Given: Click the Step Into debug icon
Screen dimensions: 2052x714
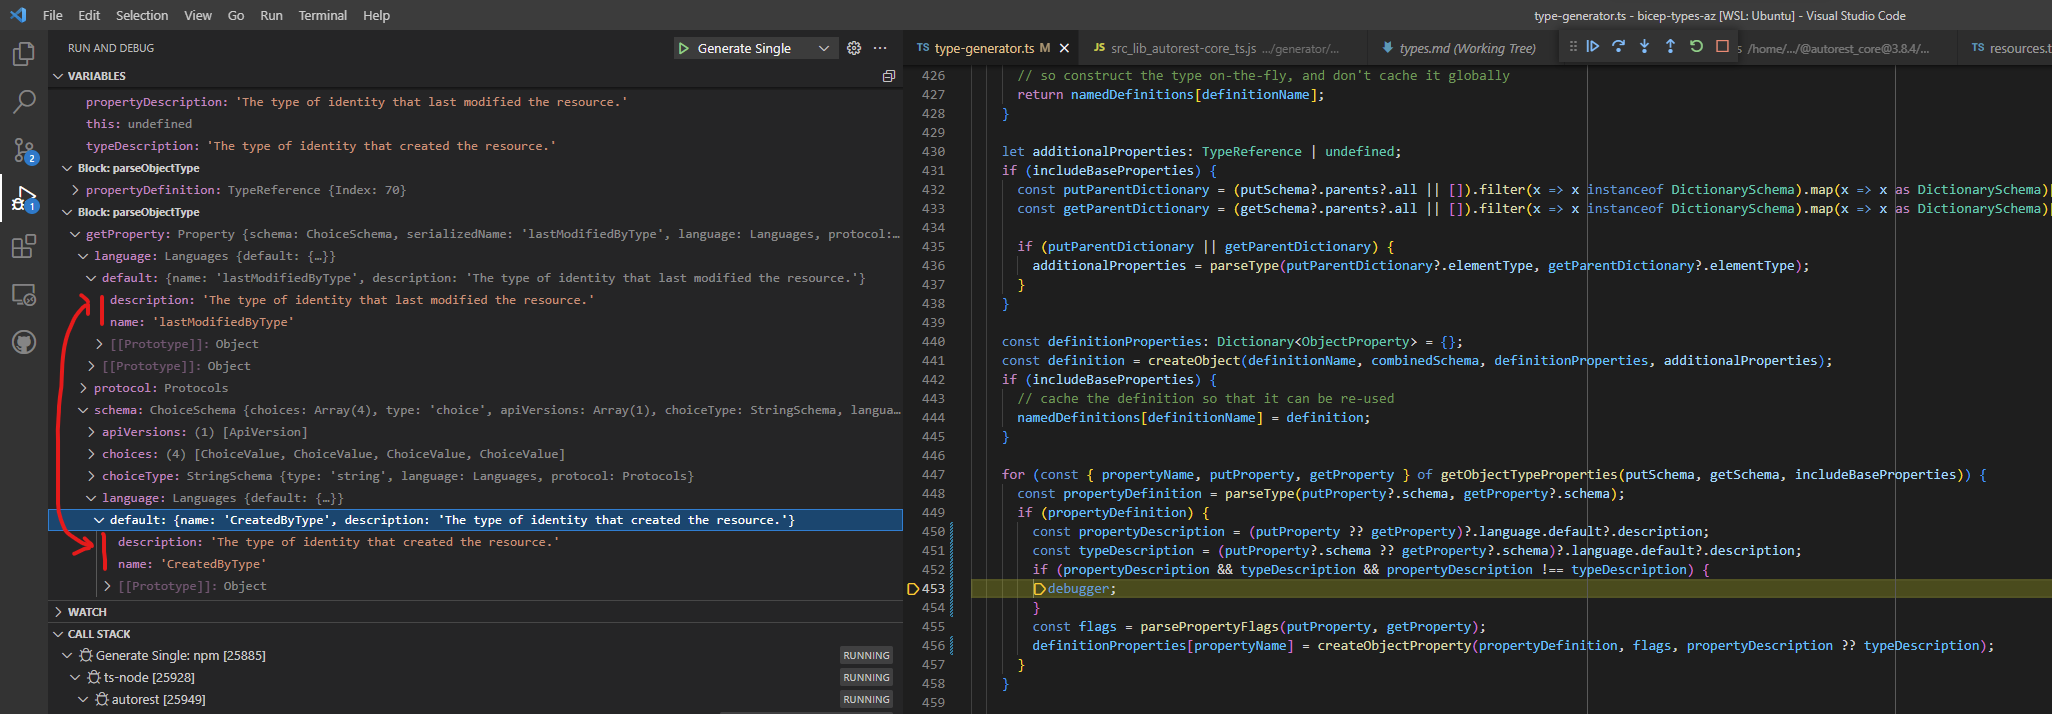Looking at the screenshot, I should (1645, 47).
